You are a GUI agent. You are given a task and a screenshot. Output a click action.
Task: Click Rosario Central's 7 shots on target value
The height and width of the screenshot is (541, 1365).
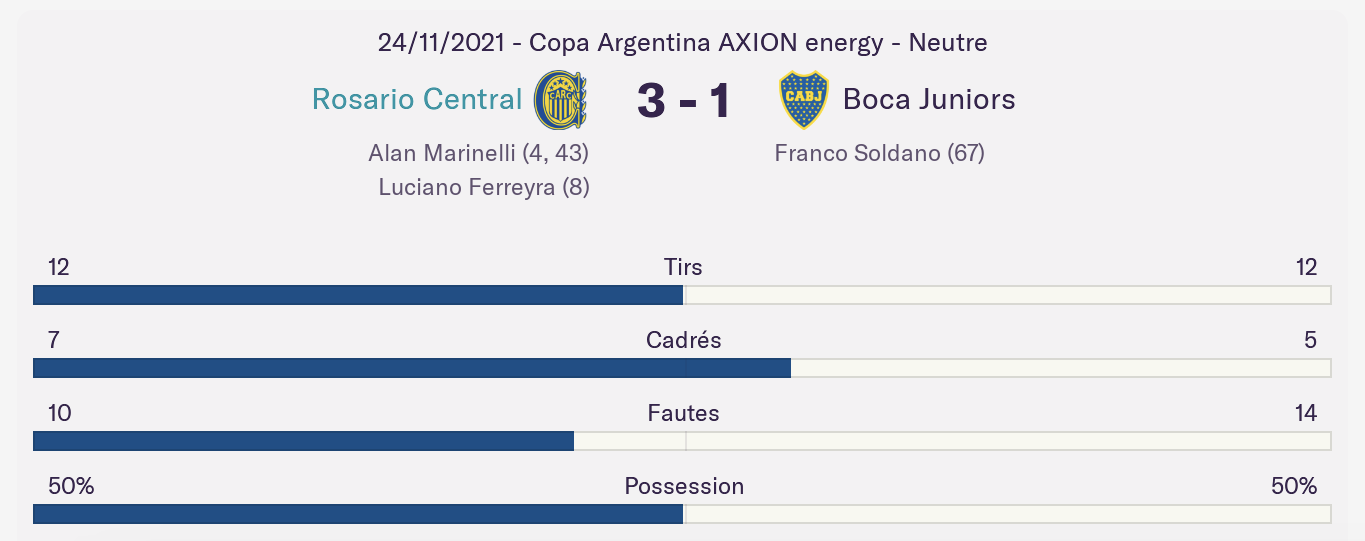pos(54,340)
